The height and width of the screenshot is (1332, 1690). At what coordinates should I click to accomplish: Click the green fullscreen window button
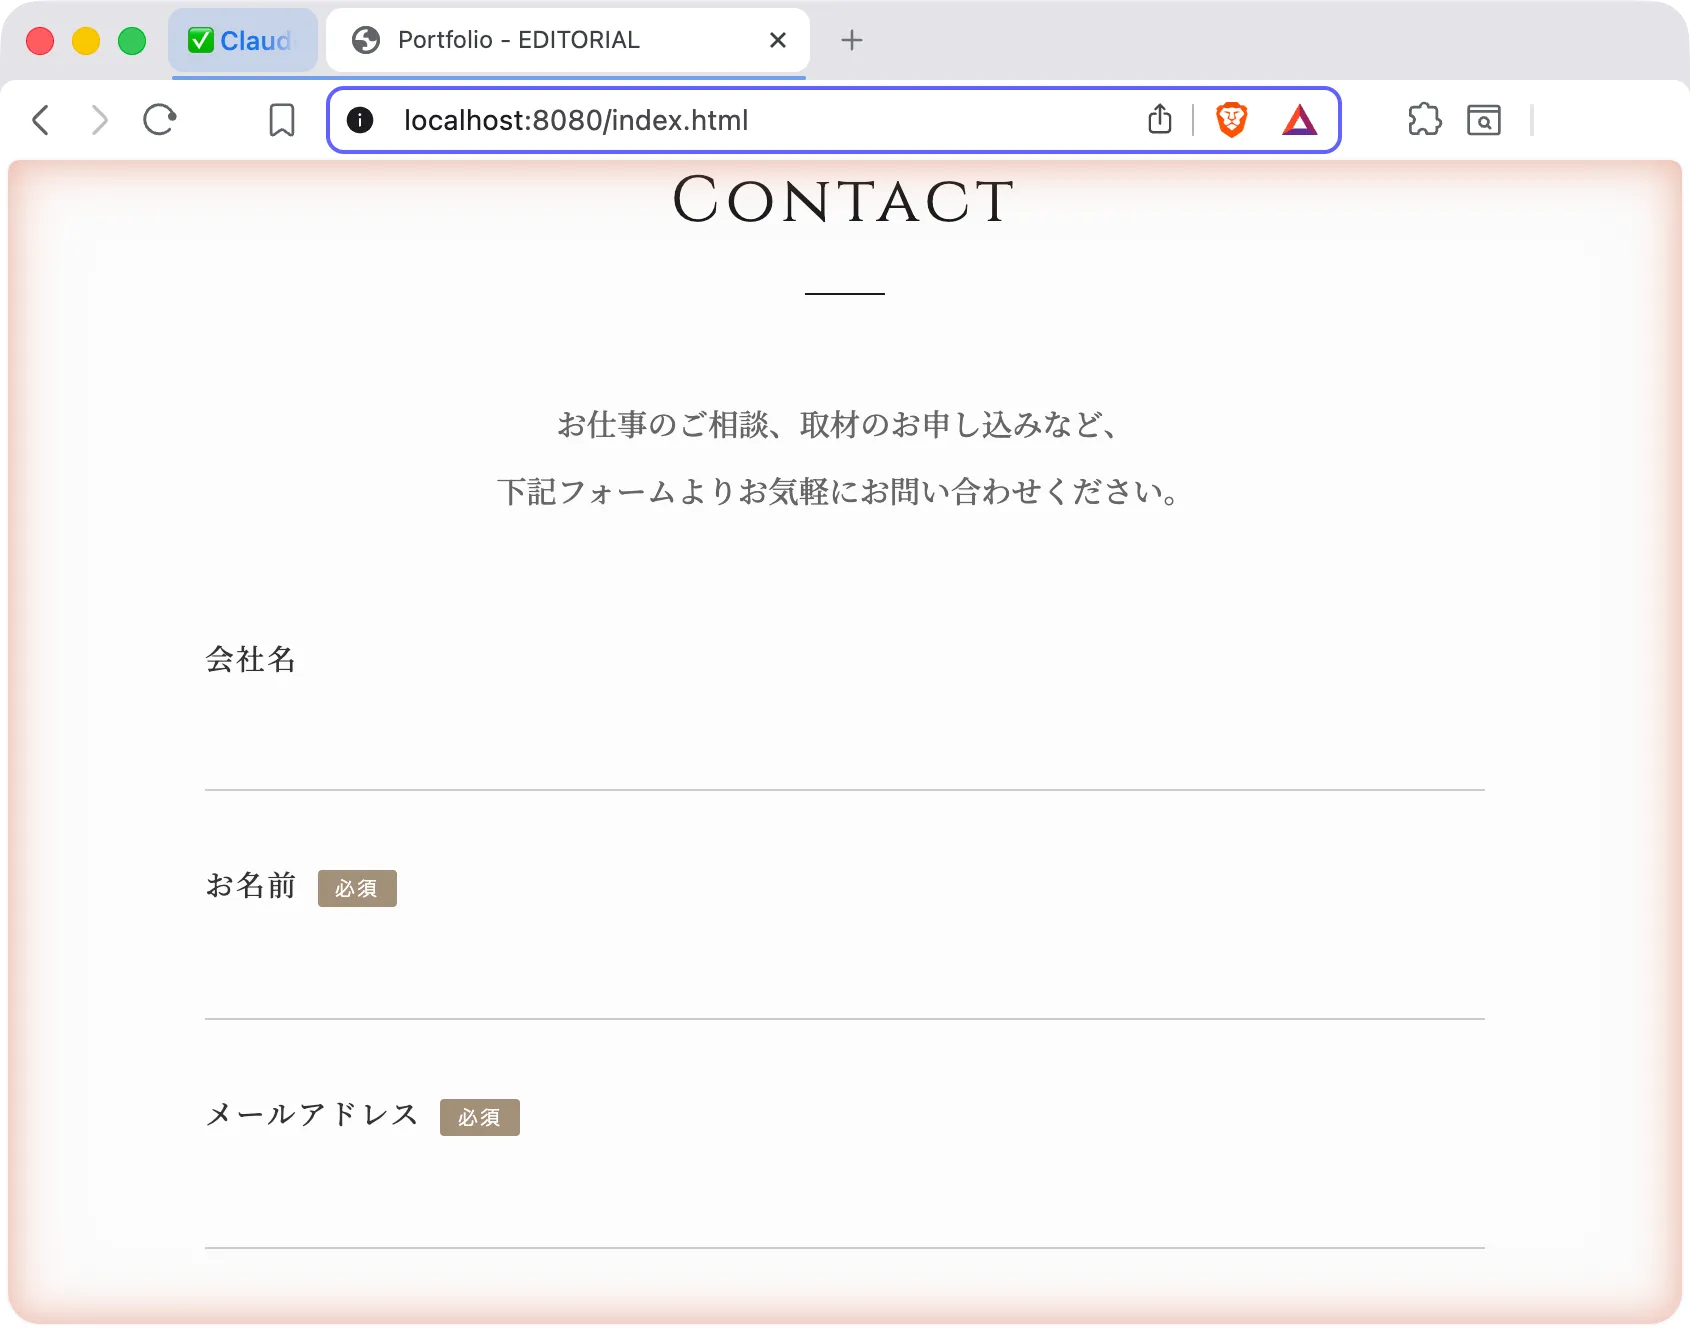(x=132, y=41)
